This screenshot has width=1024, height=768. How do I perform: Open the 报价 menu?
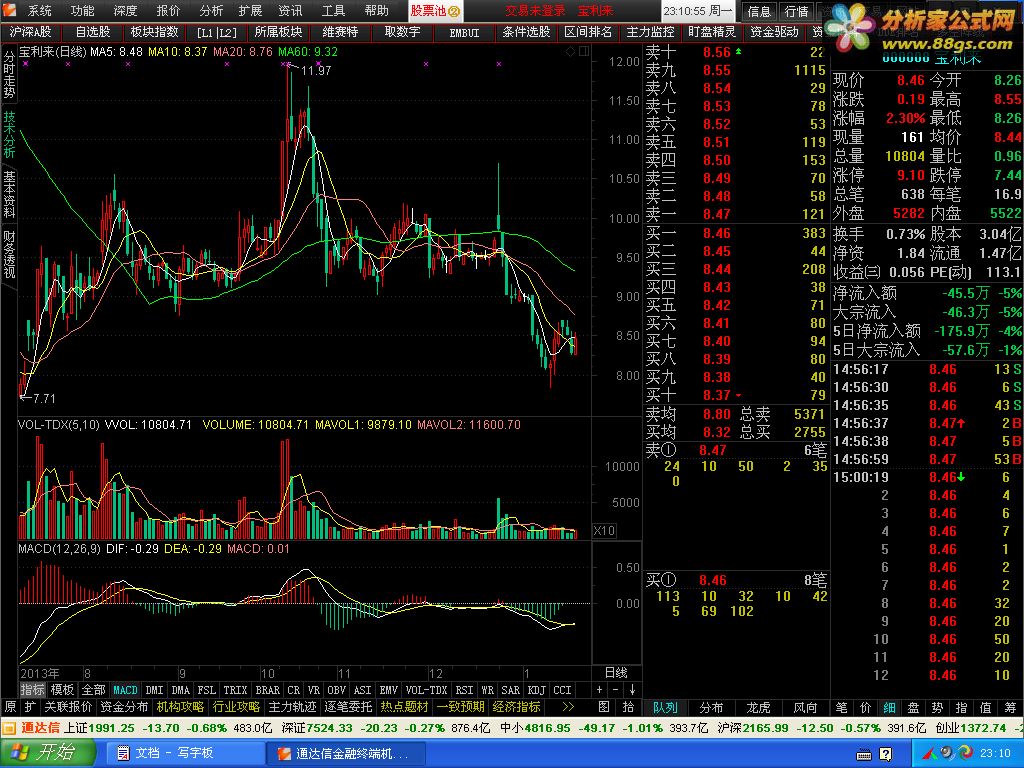168,10
